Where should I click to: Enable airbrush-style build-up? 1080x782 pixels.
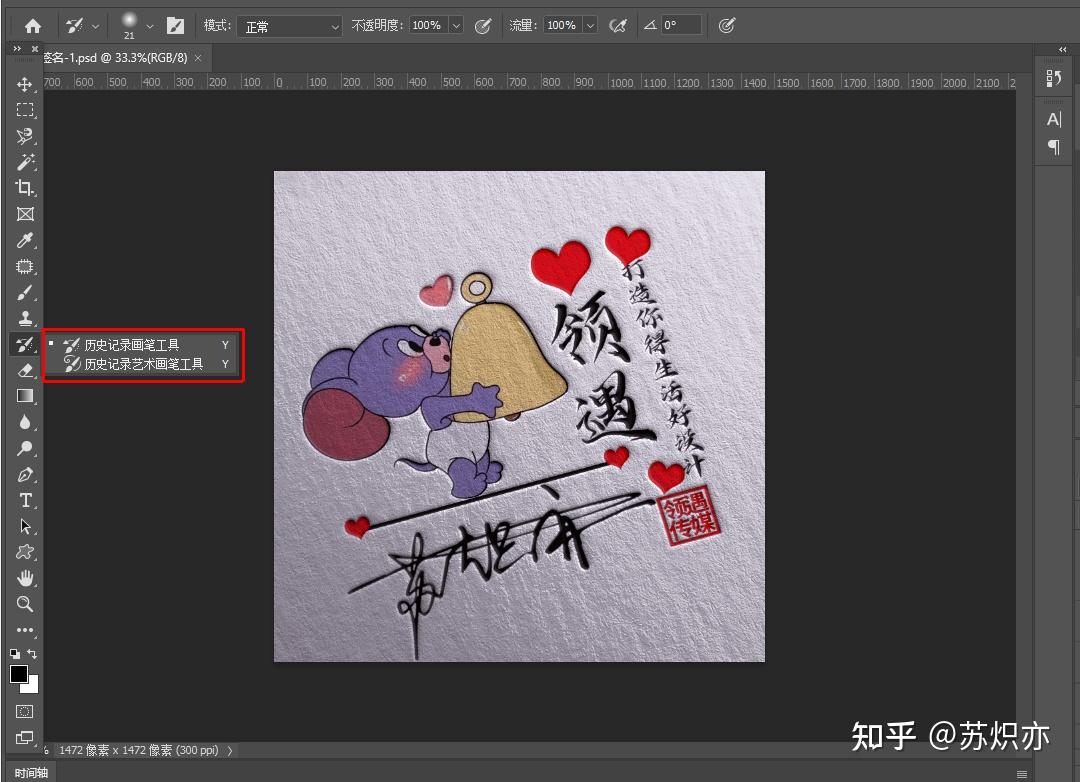click(x=618, y=26)
